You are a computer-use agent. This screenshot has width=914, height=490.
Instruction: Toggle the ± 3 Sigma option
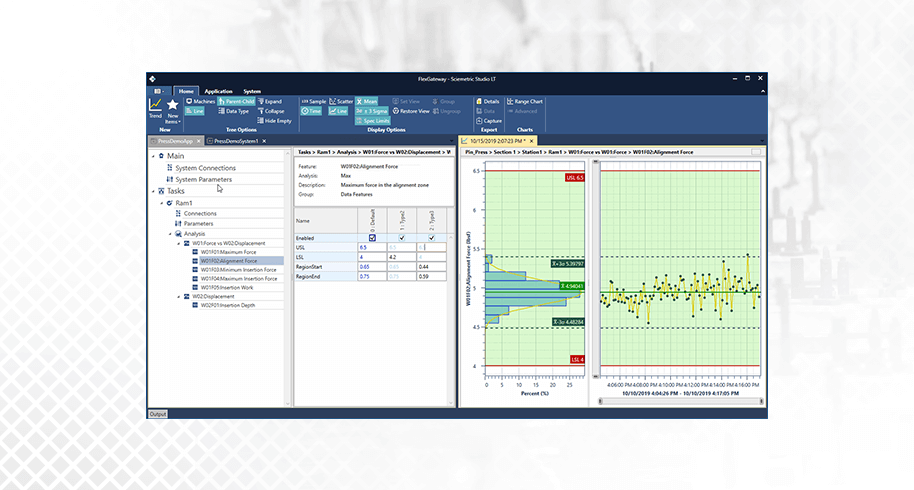(371, 111)
